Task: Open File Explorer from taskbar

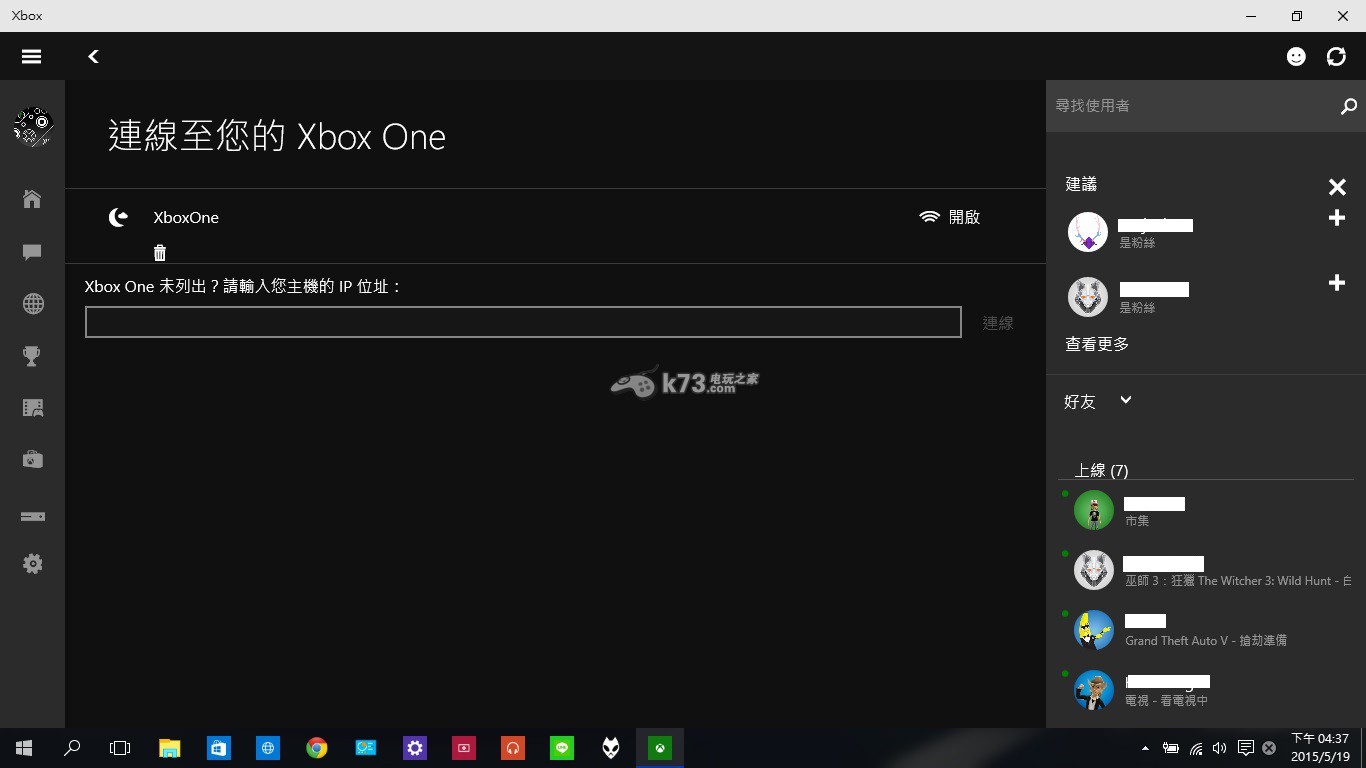Action: click(x=170, y=748)
